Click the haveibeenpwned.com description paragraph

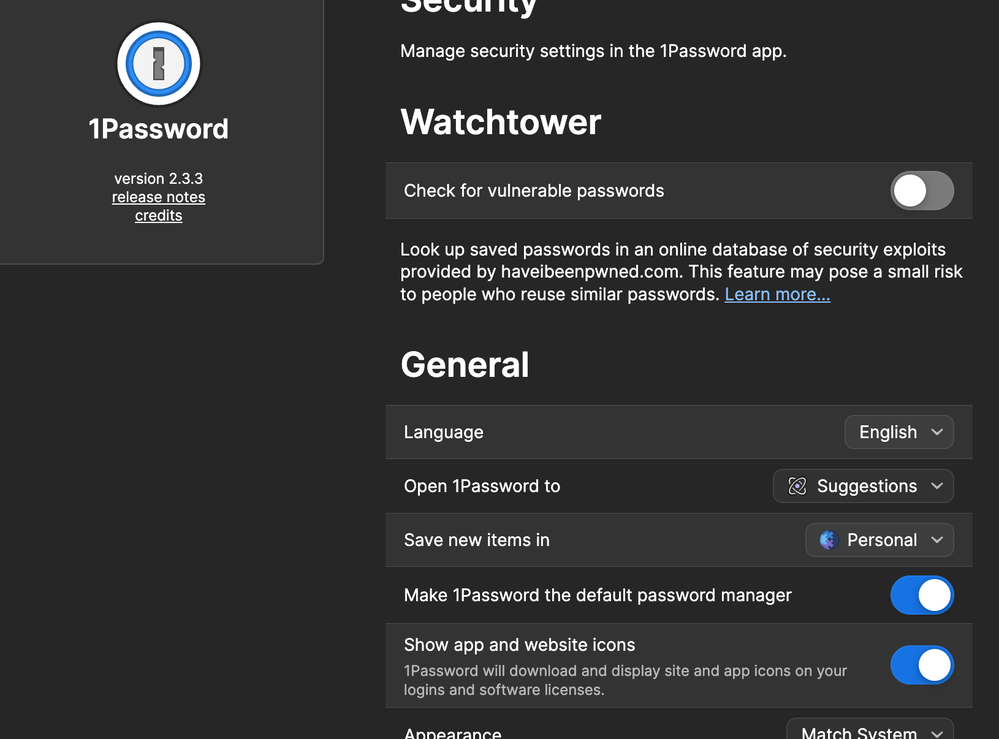680,271
